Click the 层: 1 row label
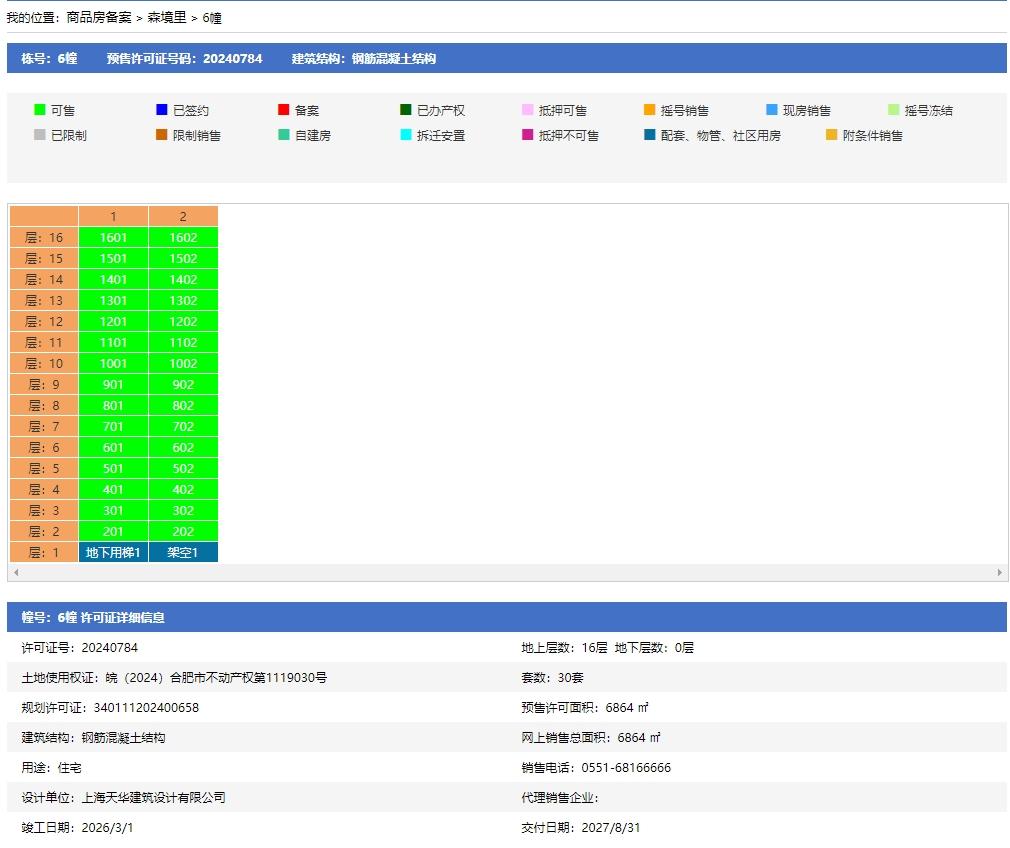 (x=44, y=552)
